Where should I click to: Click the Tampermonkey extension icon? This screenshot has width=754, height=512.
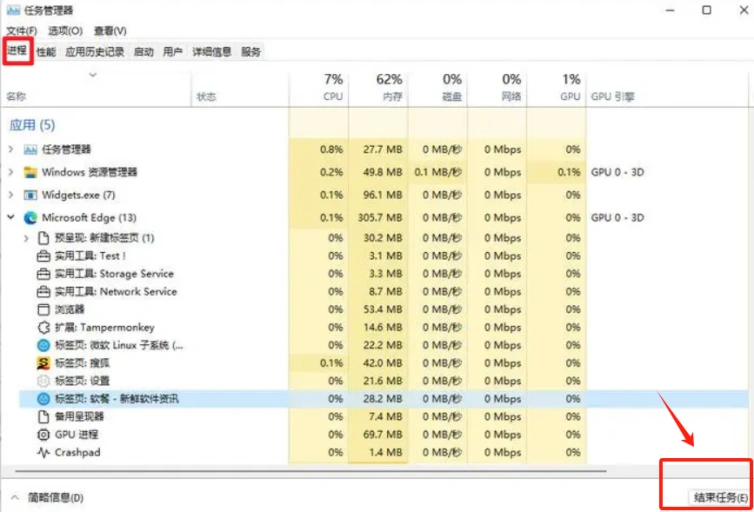43,327
